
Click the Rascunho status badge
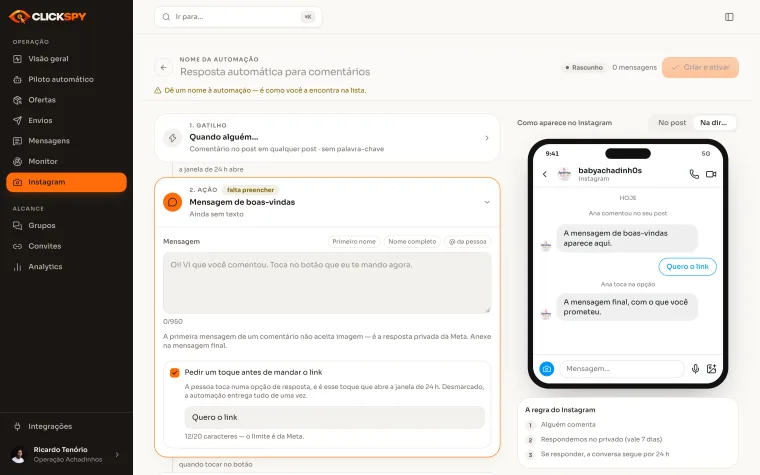pos(584,67)
